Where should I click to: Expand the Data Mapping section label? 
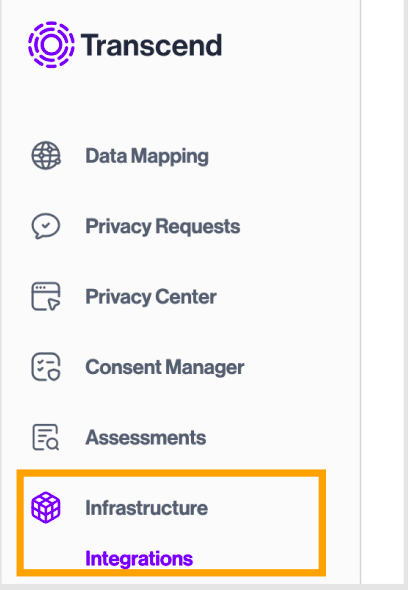[x=147, y=156]
